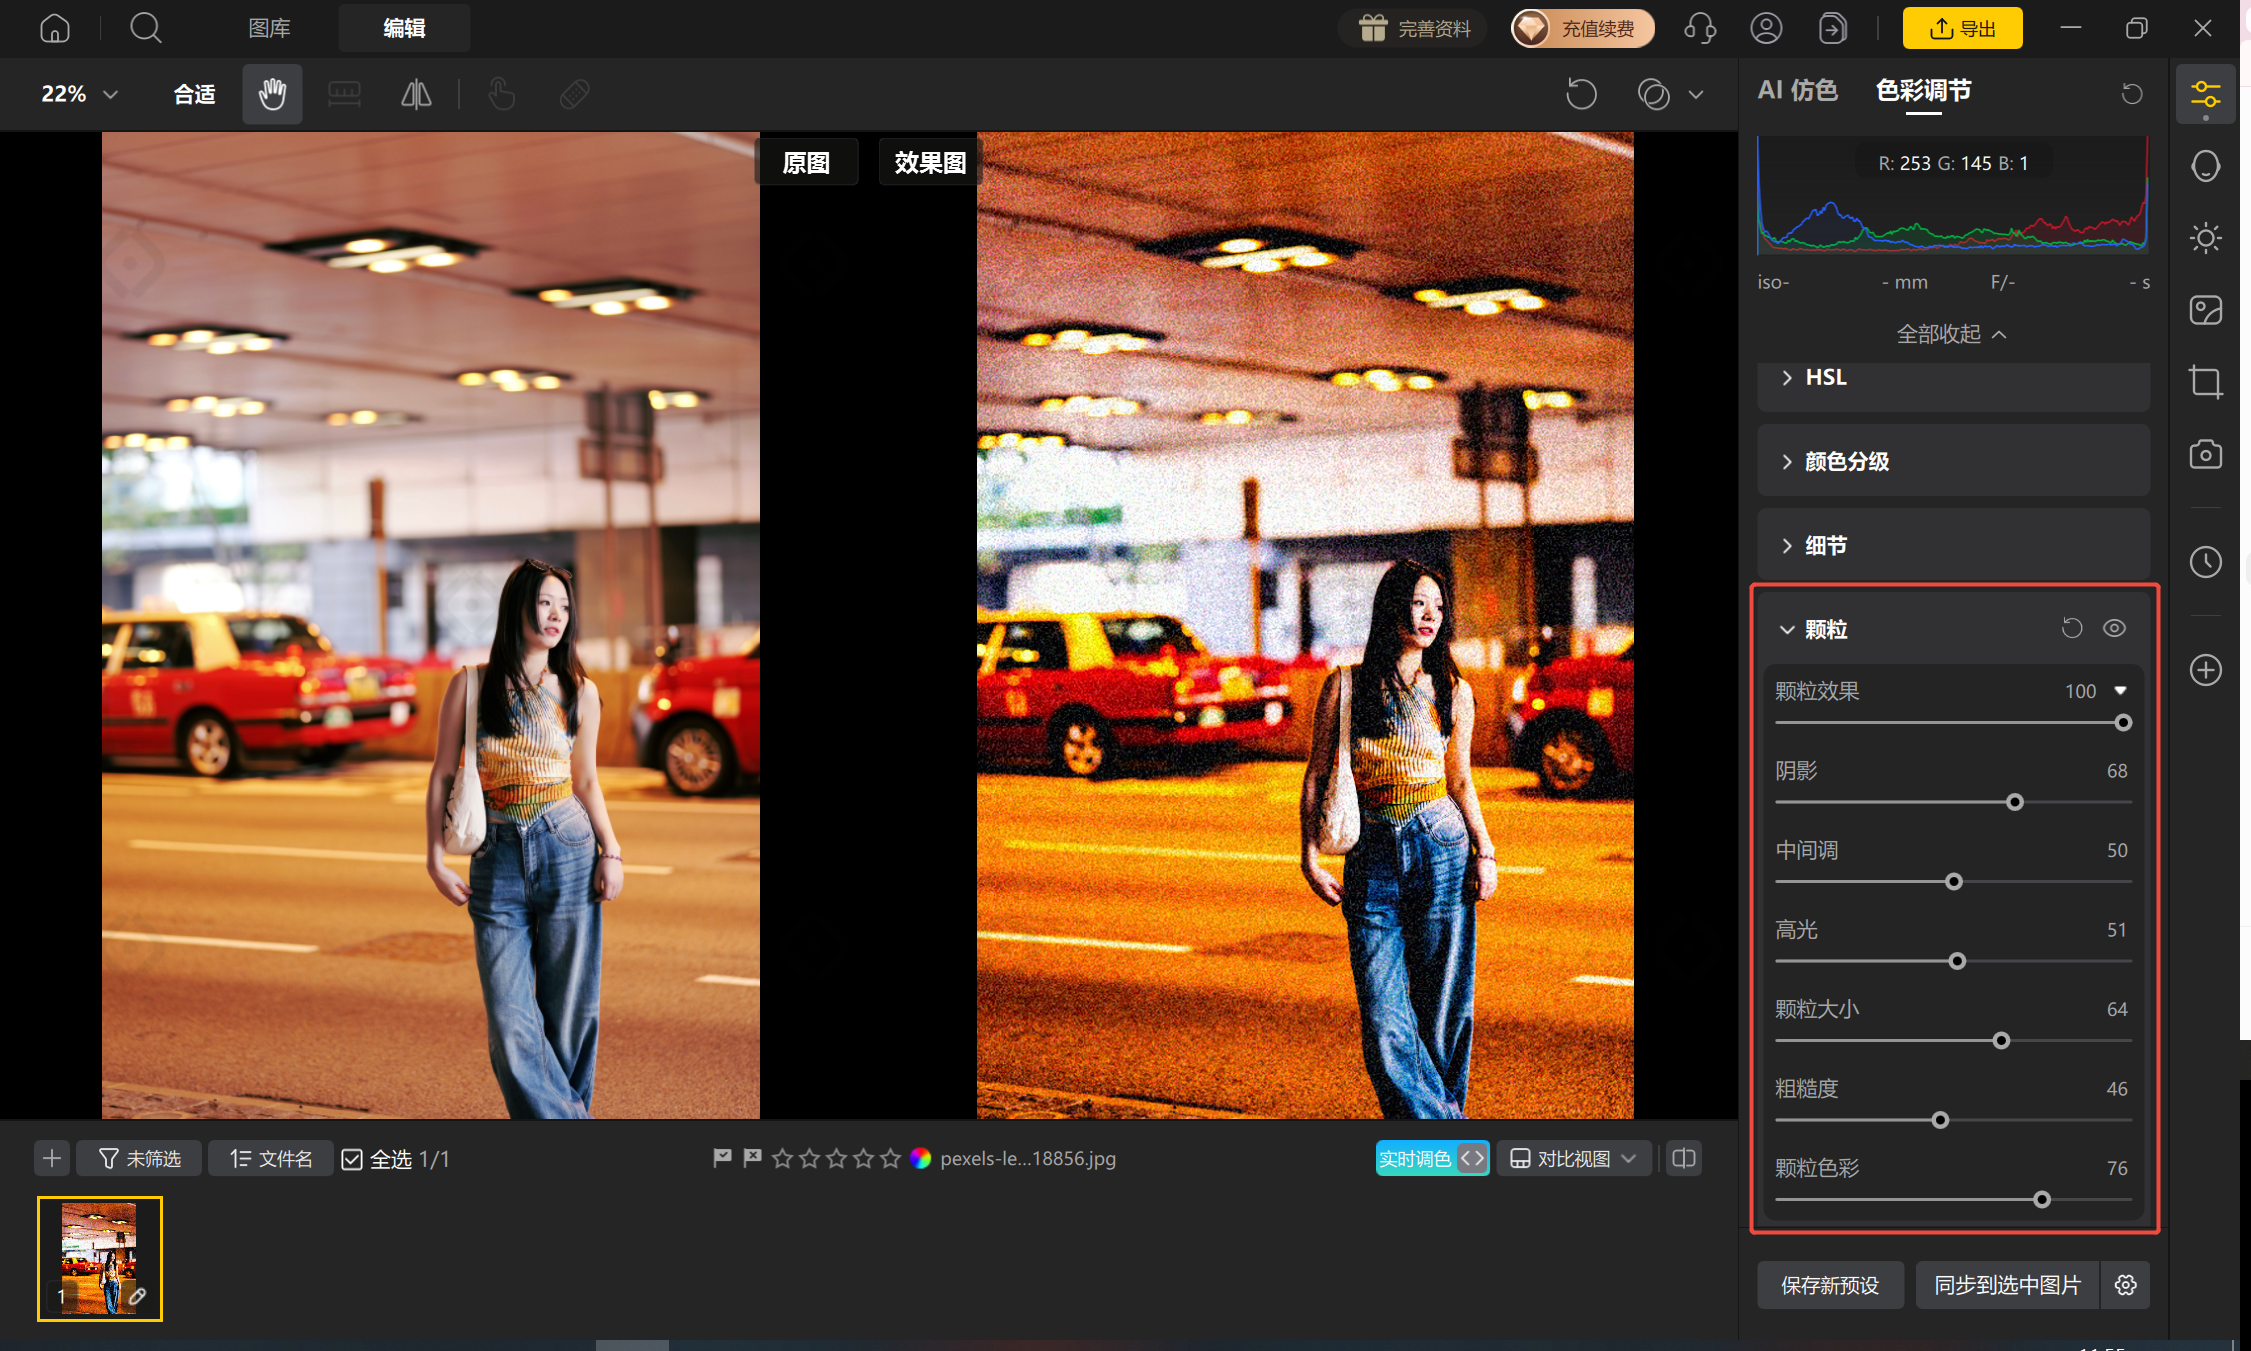The height and width of the screenshot is (1351, 2251).
Task: Open the 对比视图 dropdown
Action: 1574,1158
